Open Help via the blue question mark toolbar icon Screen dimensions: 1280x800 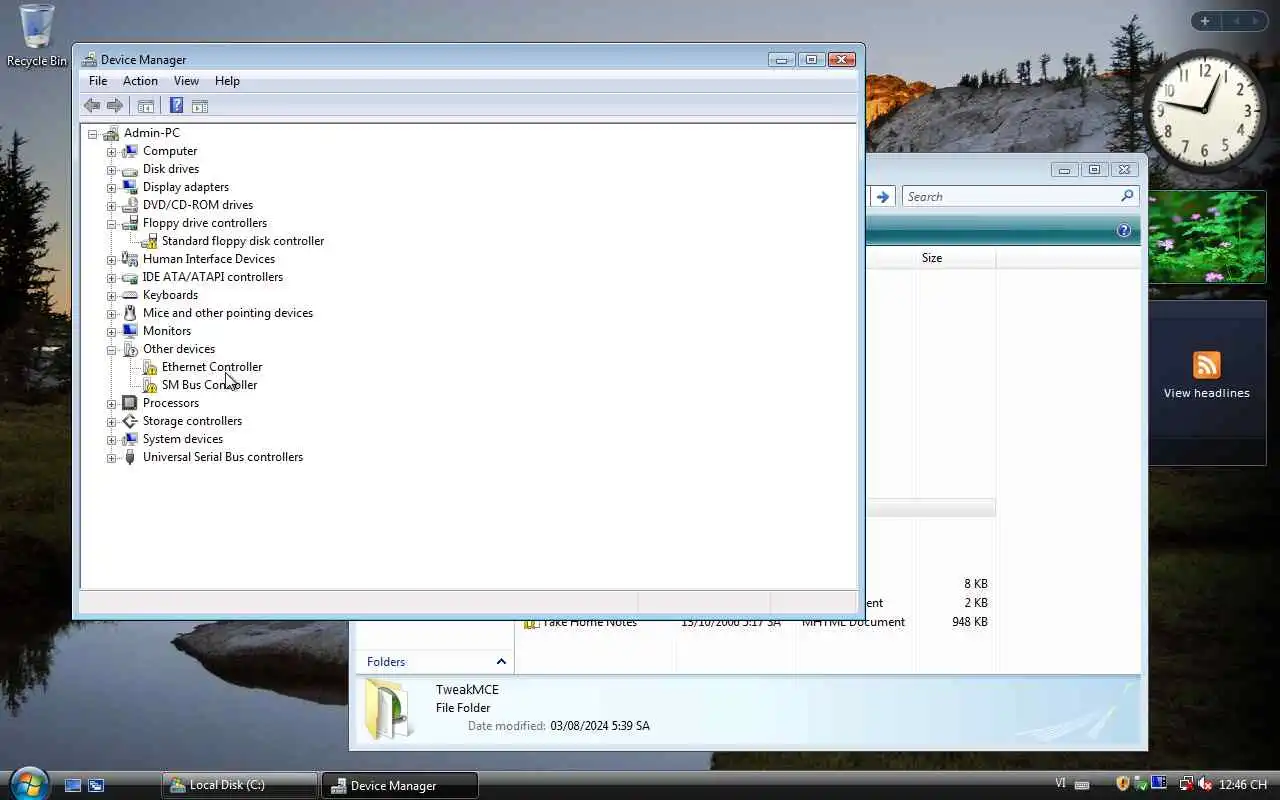[176, 105]
